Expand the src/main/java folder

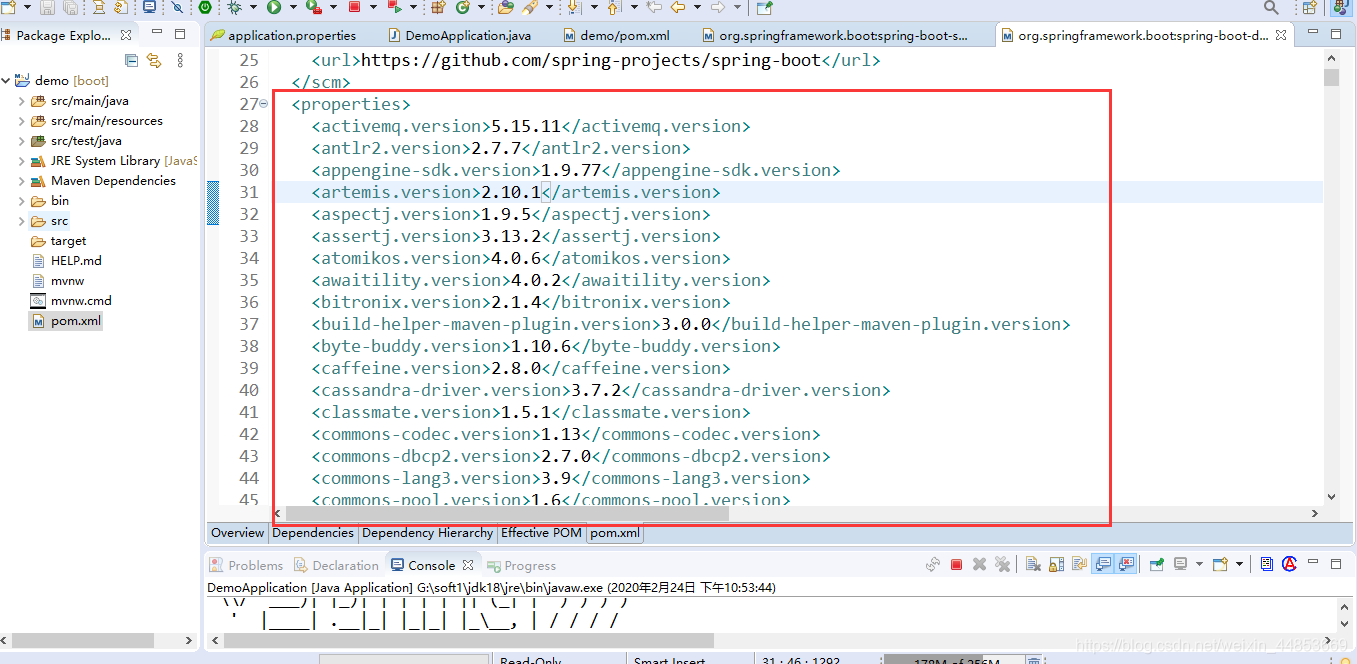21,101
